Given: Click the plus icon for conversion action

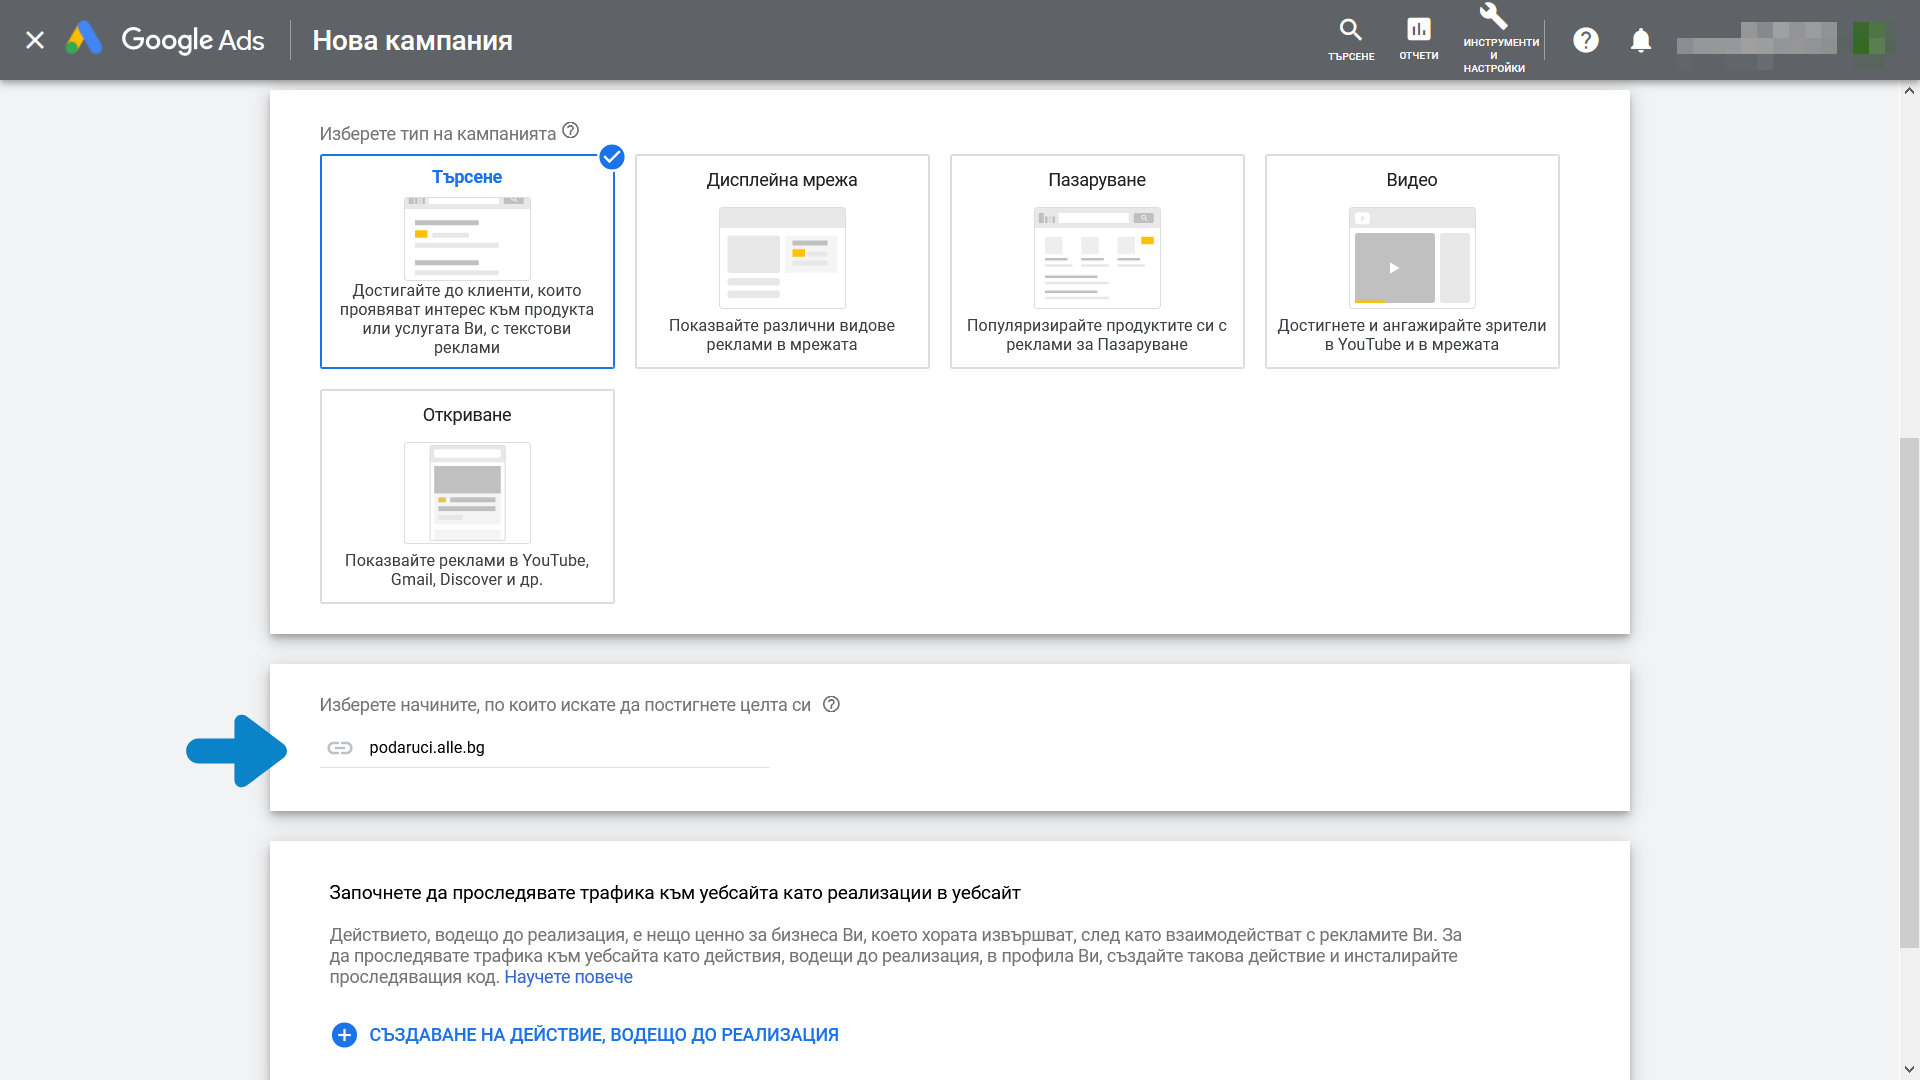Looking at the screenshot, I should (344, 1035).
